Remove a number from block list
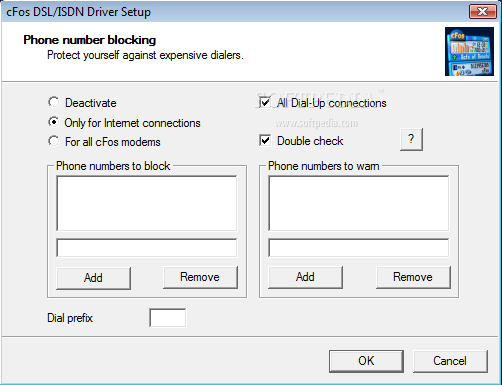 click(200, 277)
